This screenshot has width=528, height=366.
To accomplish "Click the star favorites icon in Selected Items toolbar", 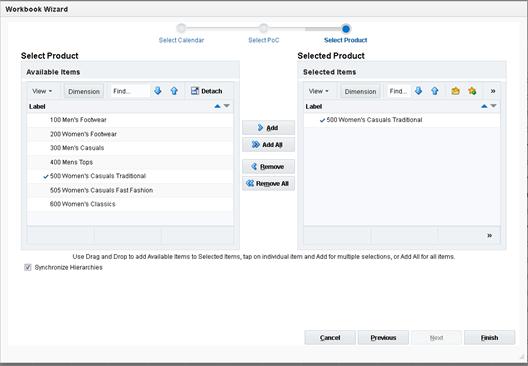I will (x=472, y=91).
